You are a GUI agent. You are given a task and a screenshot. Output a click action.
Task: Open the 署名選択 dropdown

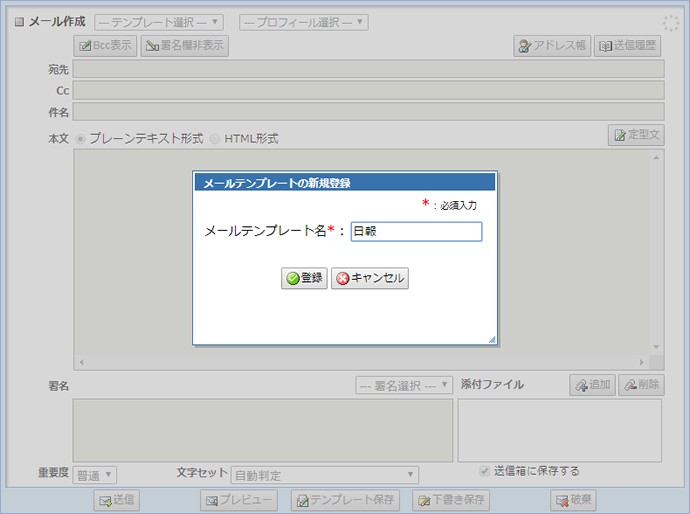coord(404,385)
